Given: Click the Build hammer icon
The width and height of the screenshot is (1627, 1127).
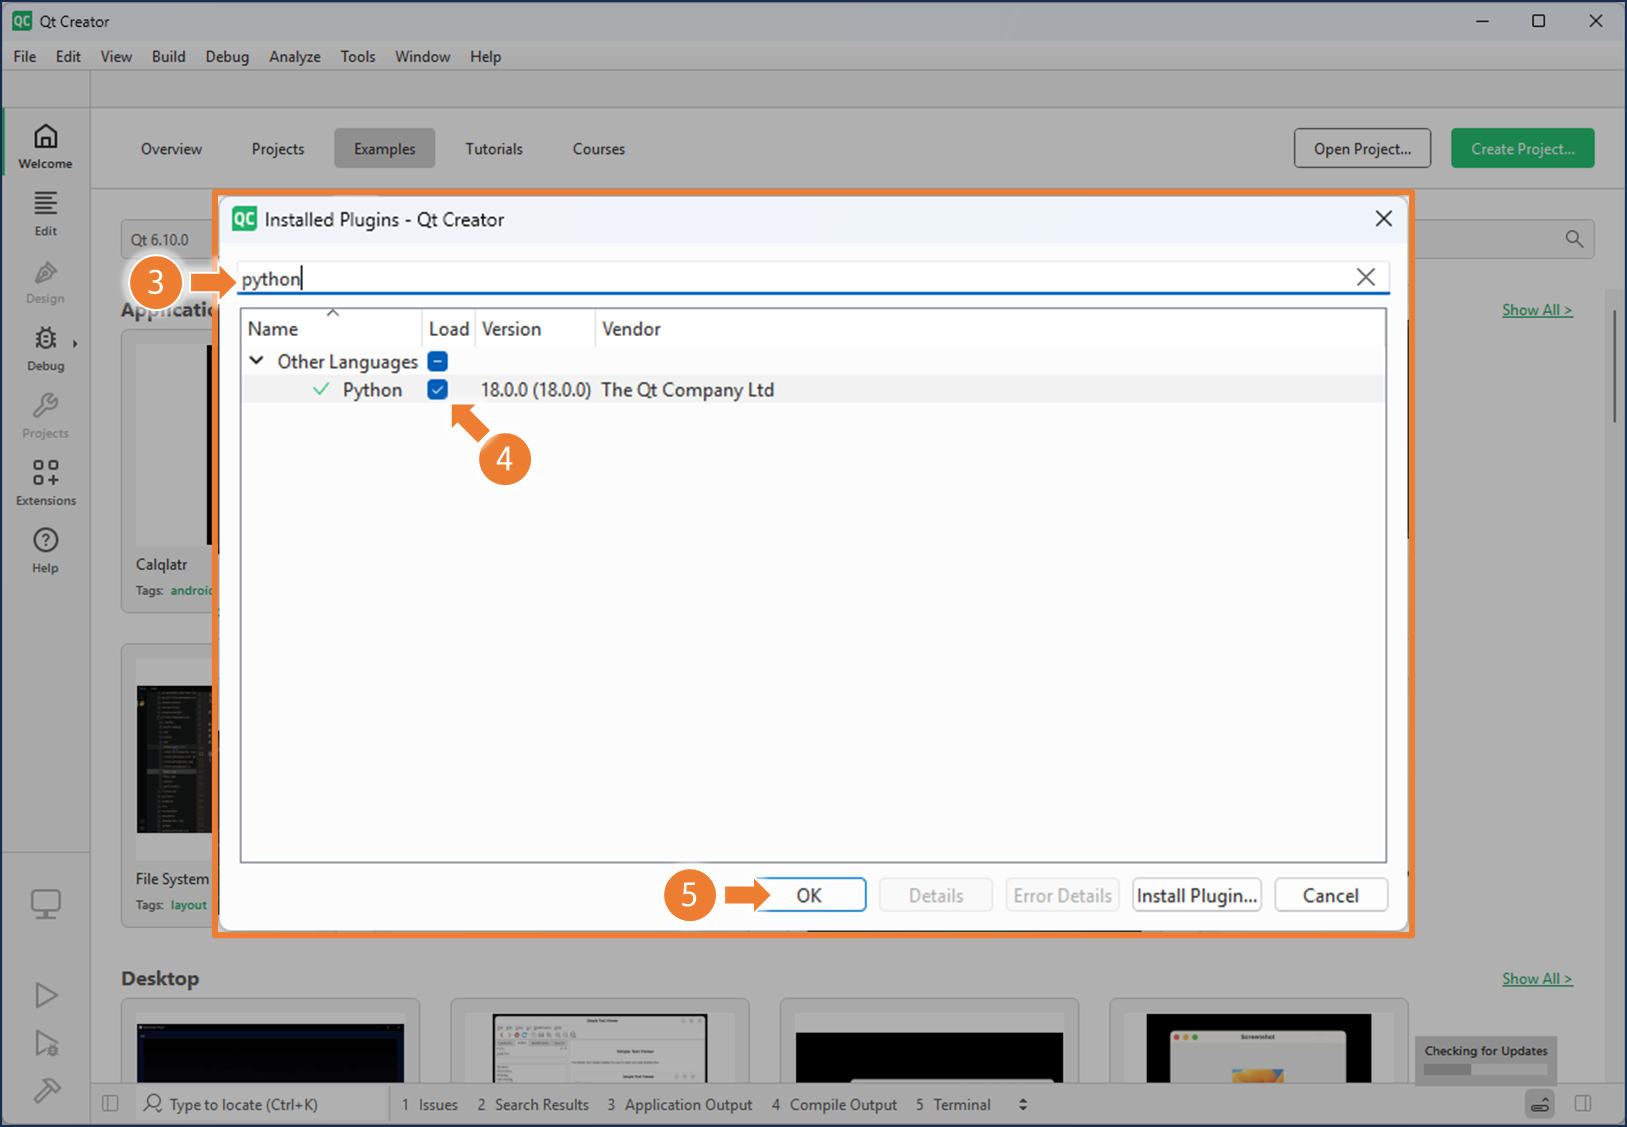Looking at the screenshot, I should pos(46,1090).
